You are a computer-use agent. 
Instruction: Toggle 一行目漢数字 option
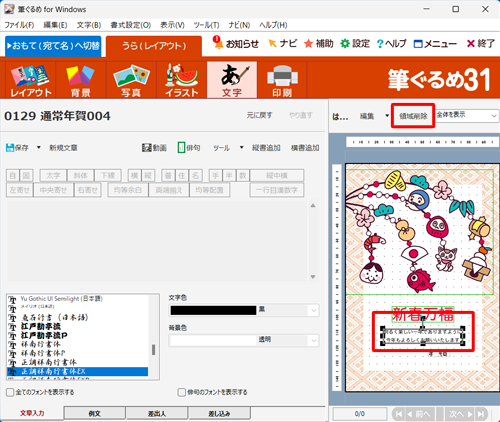tap(277, 190)
